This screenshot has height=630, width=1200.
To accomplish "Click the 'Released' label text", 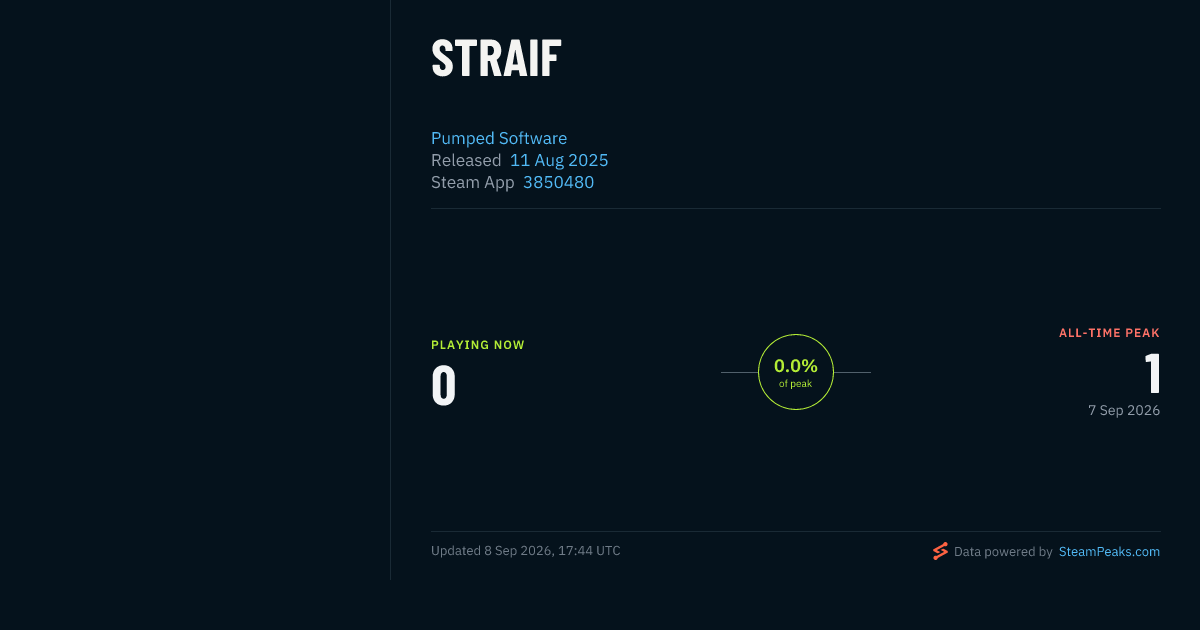I will tap(466, 160).
